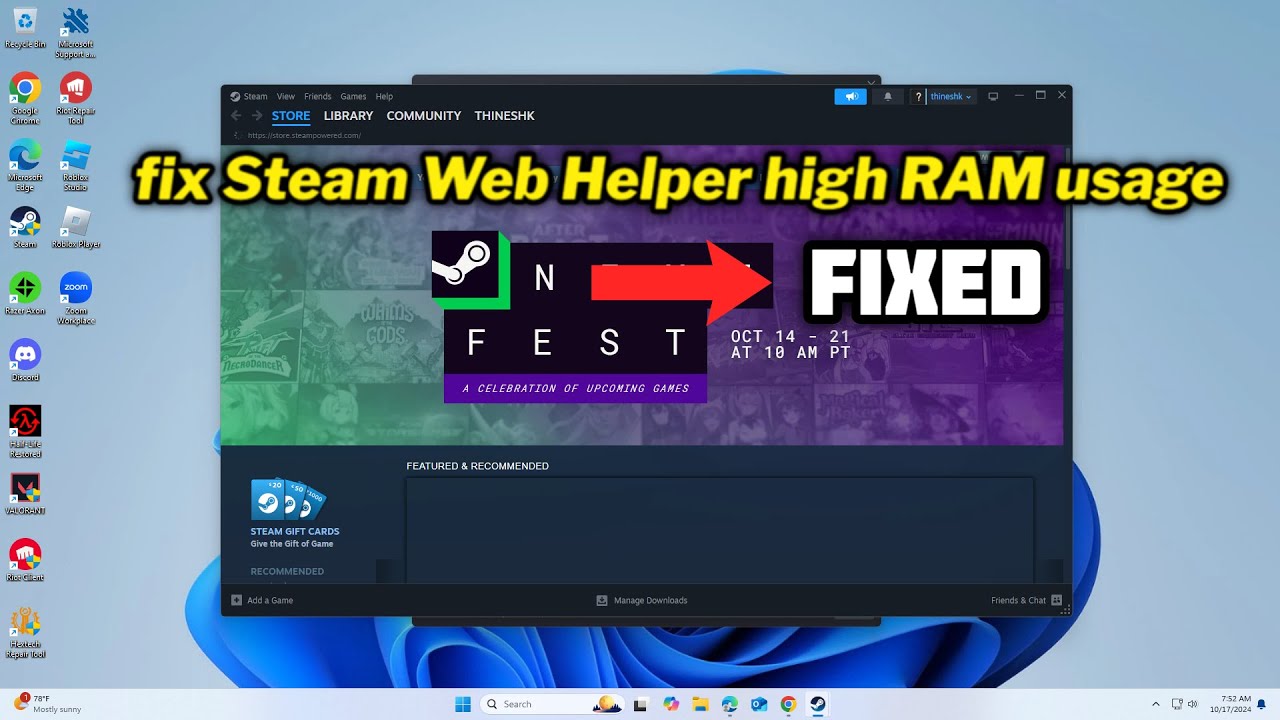
Task: Open Riot Repair Tool desktop shortcut
Action: pyautogui.click(x=76, y=99)
